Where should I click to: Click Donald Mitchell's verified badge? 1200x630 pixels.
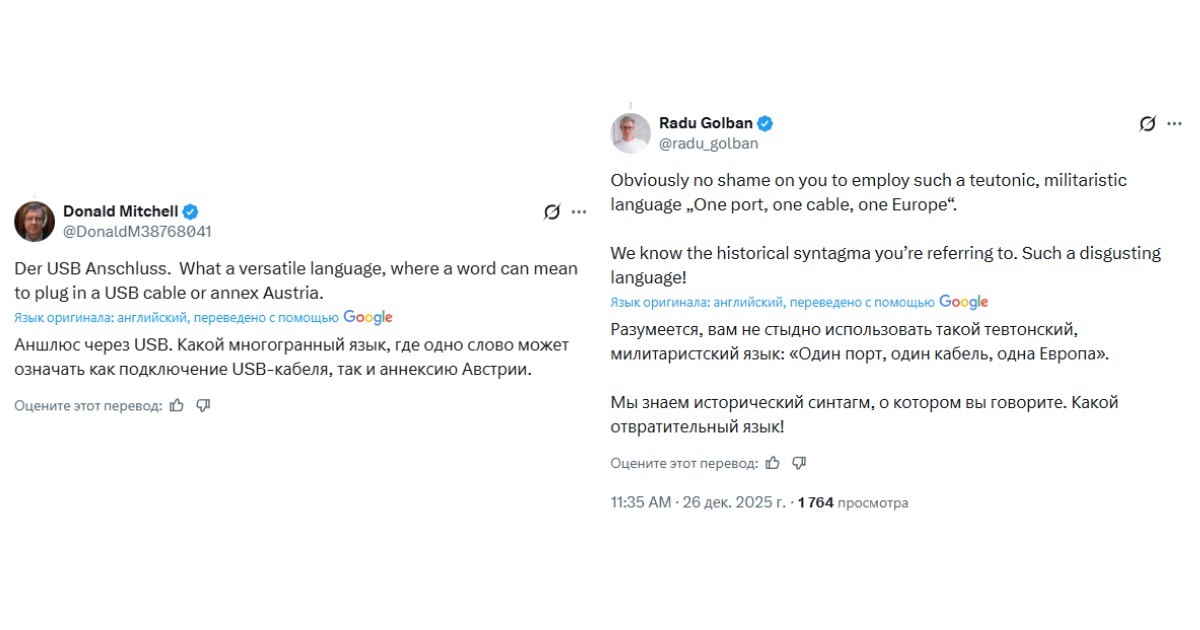[x=190, y=211]
